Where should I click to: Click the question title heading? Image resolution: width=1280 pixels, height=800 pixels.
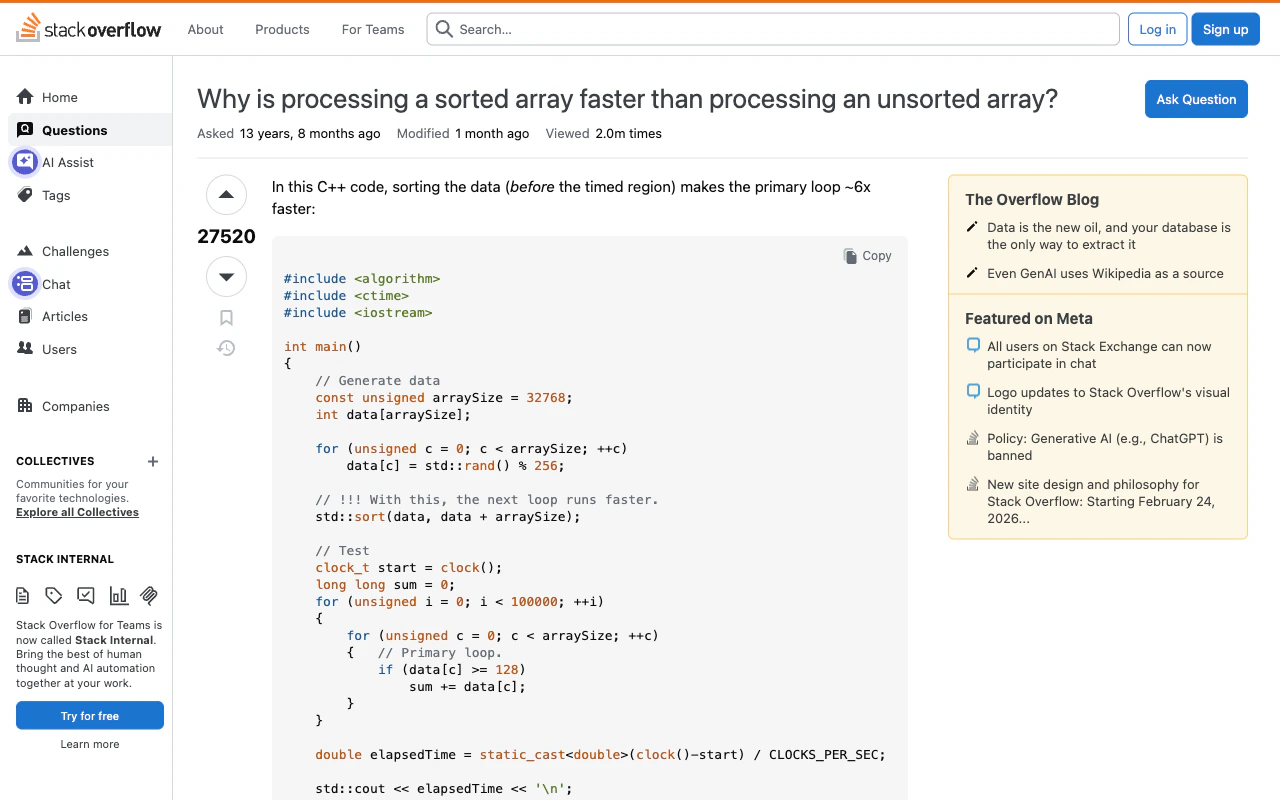coord(627,99)
